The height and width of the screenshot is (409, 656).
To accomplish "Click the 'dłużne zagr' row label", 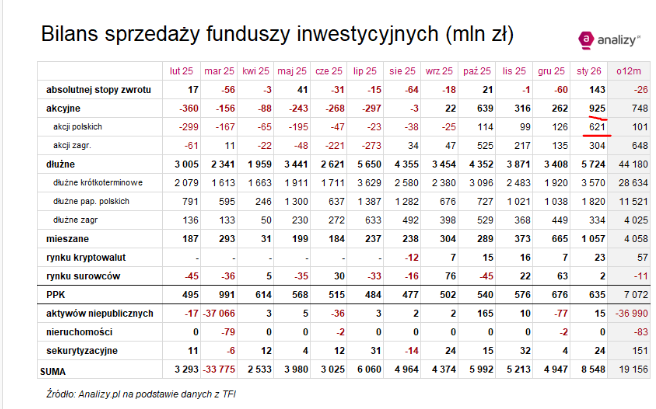I will (x=75, y=220).
